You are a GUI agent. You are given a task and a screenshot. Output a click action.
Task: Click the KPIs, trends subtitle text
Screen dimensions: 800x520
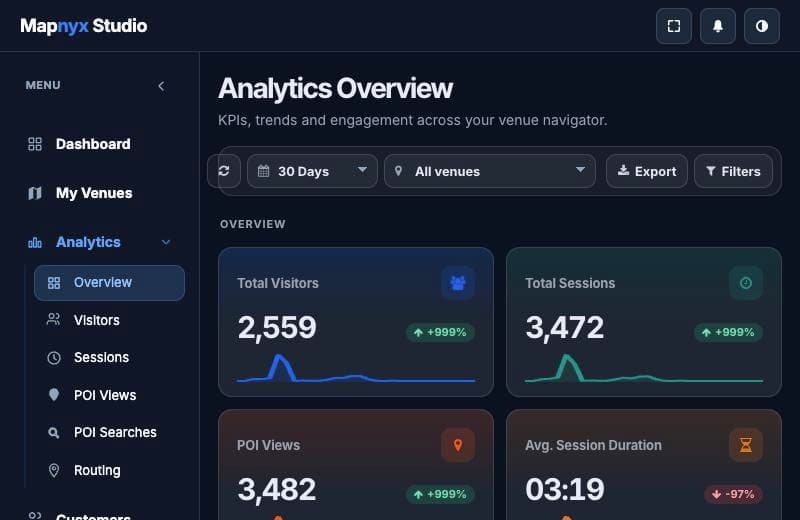point(412,120)
